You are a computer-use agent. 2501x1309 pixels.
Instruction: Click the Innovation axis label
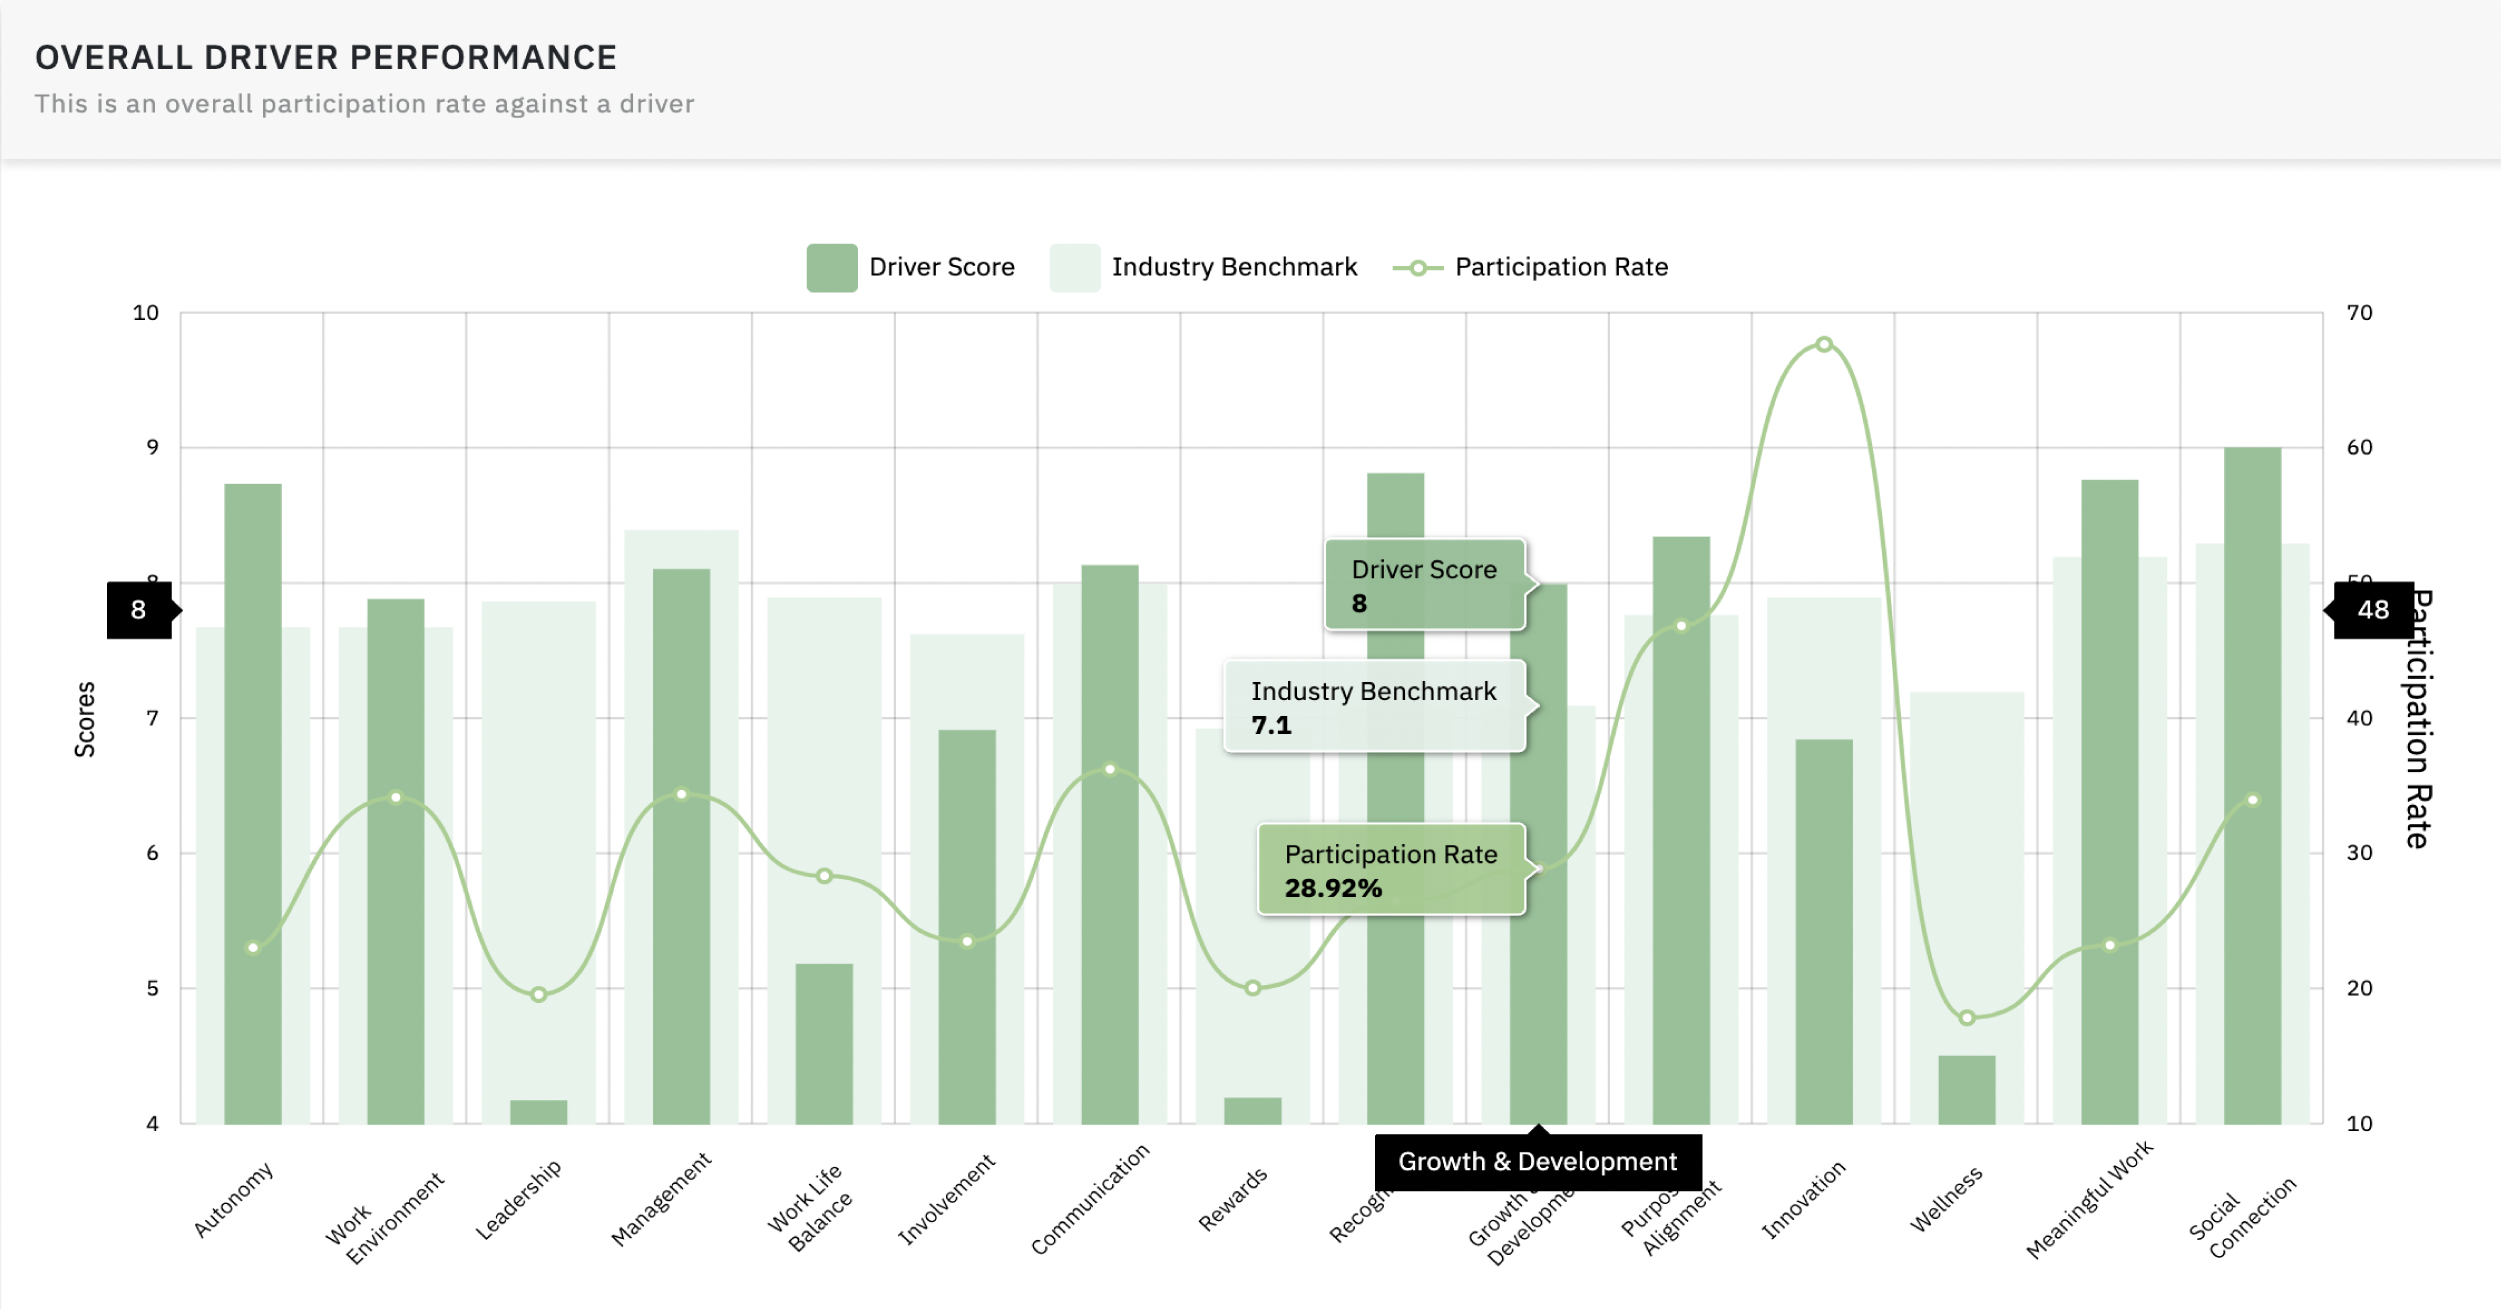point(1803,1200)
